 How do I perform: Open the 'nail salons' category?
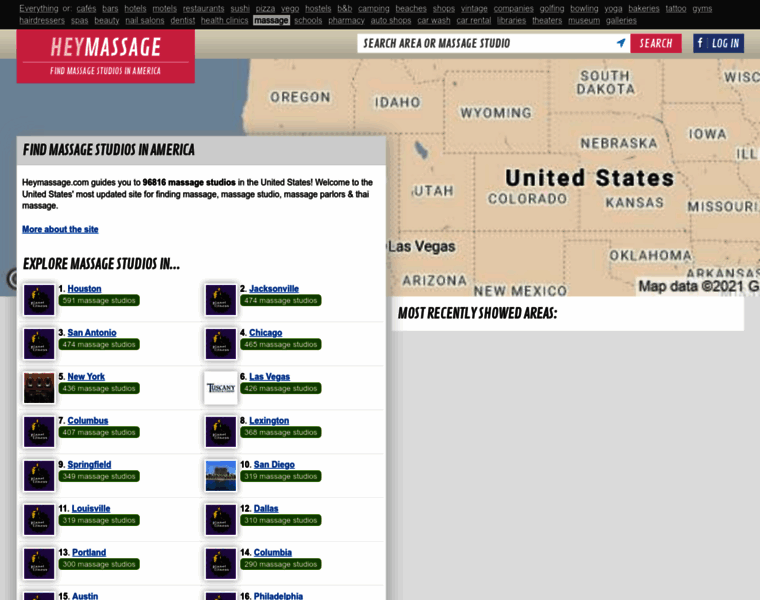tap(145, 20)
